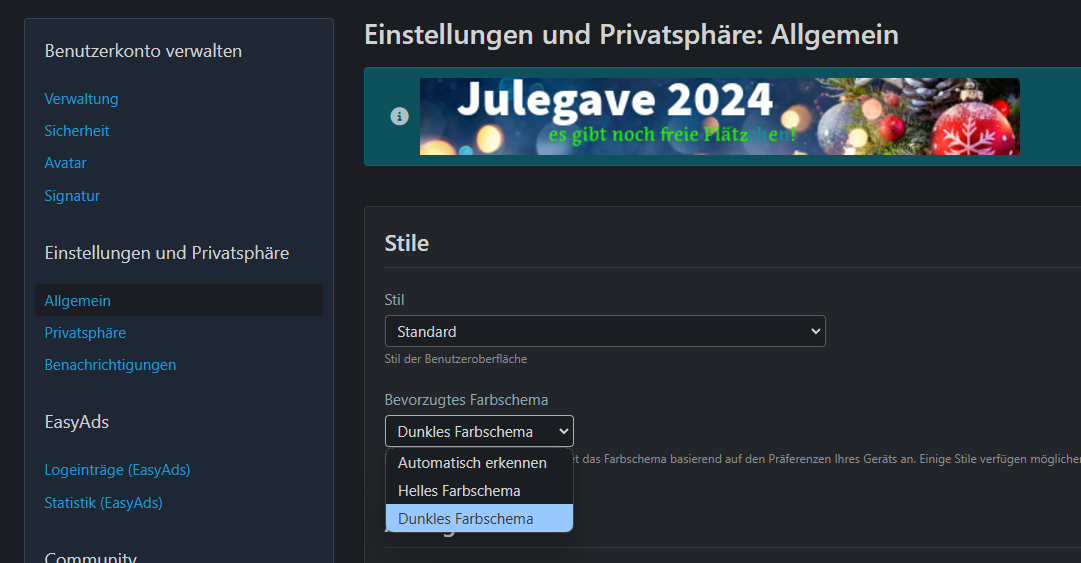Click the Bevorzugtes Farbschema field label
The height and width of the screenshot is (563, 1081).
coord(466,400)
